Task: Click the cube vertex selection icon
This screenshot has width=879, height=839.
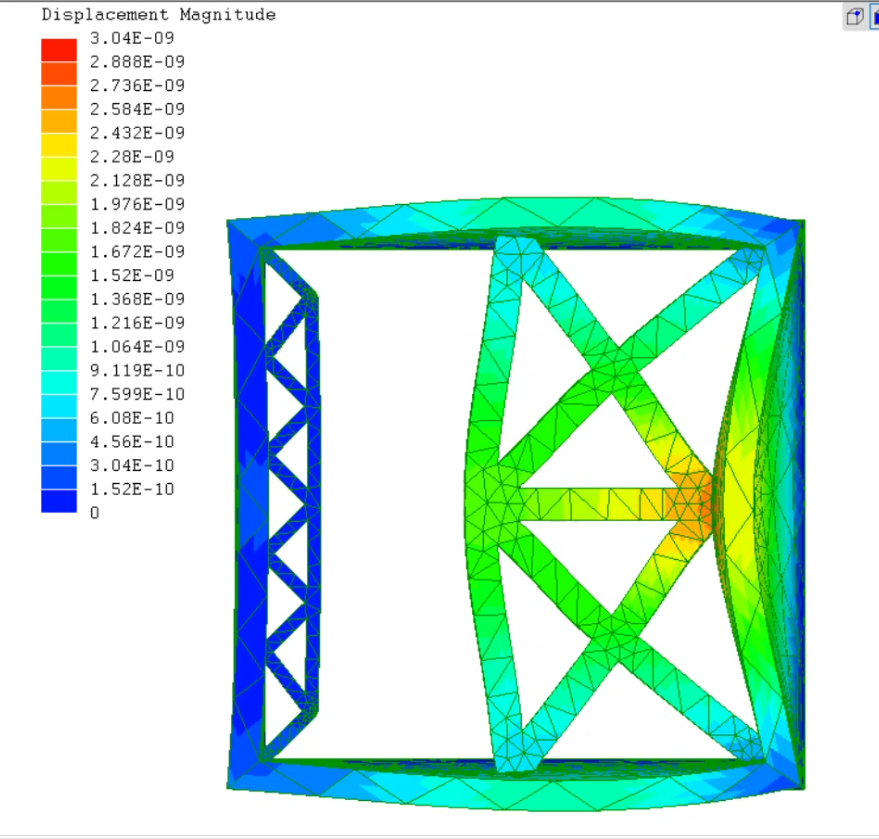Action: point(854,17)
